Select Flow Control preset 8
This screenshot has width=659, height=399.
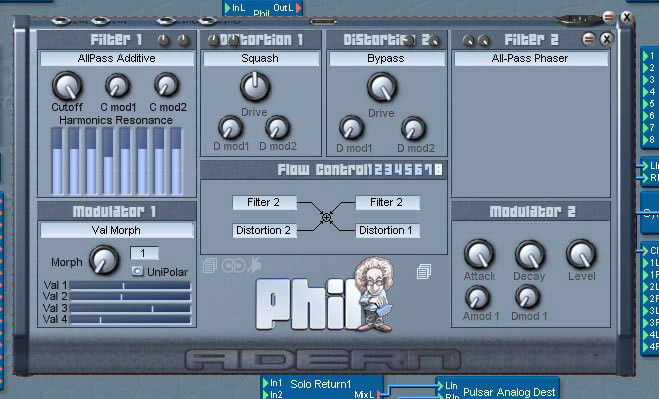coord(438,170)
